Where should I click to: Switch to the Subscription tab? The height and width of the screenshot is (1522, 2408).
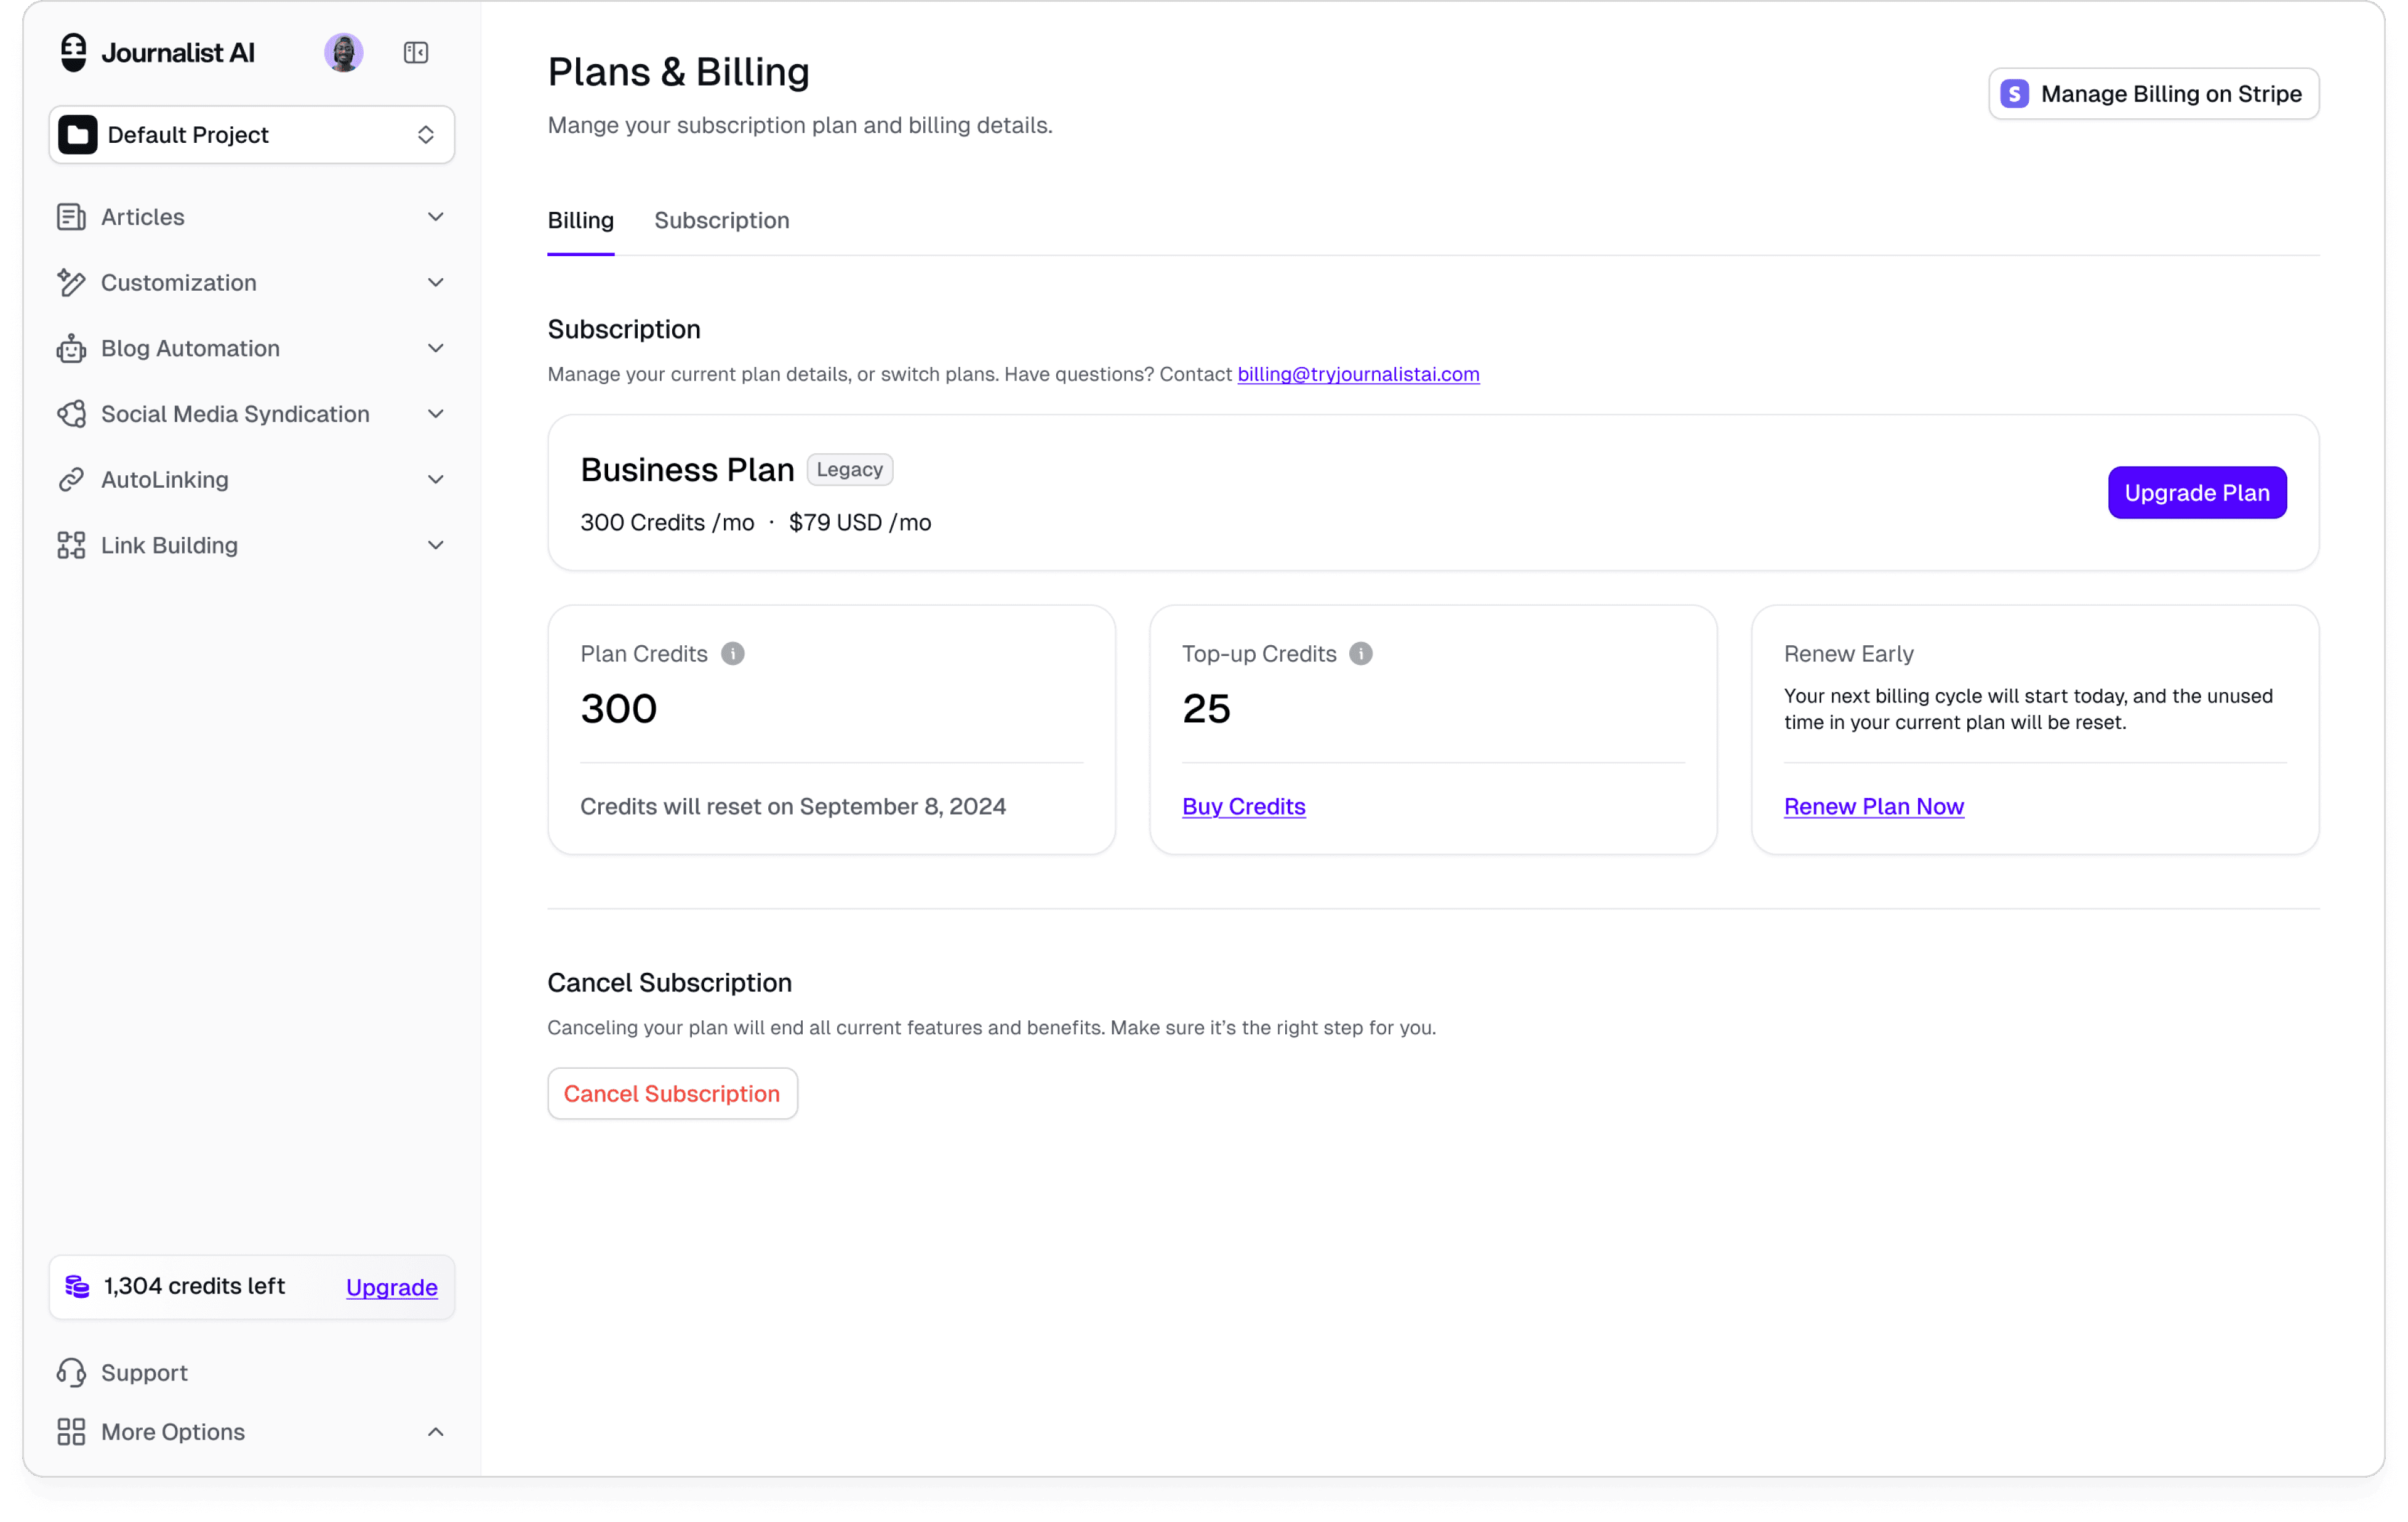[721, 220]
